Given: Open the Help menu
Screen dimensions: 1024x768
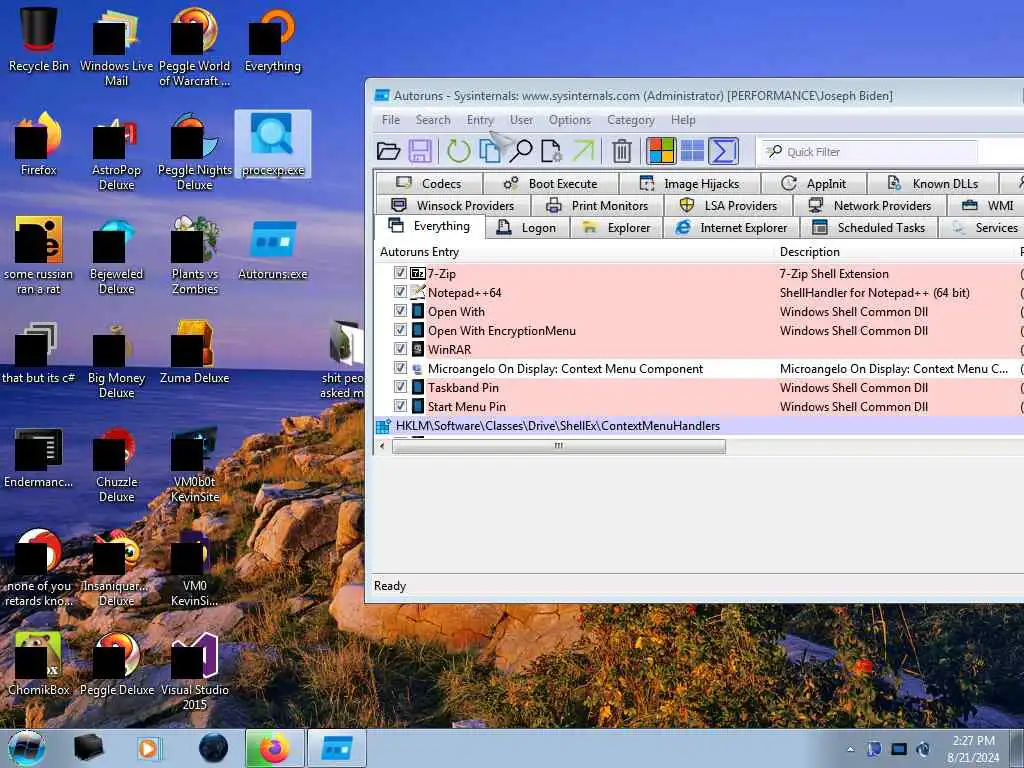Looking at the screenshot, I should [x=683, y=120].
